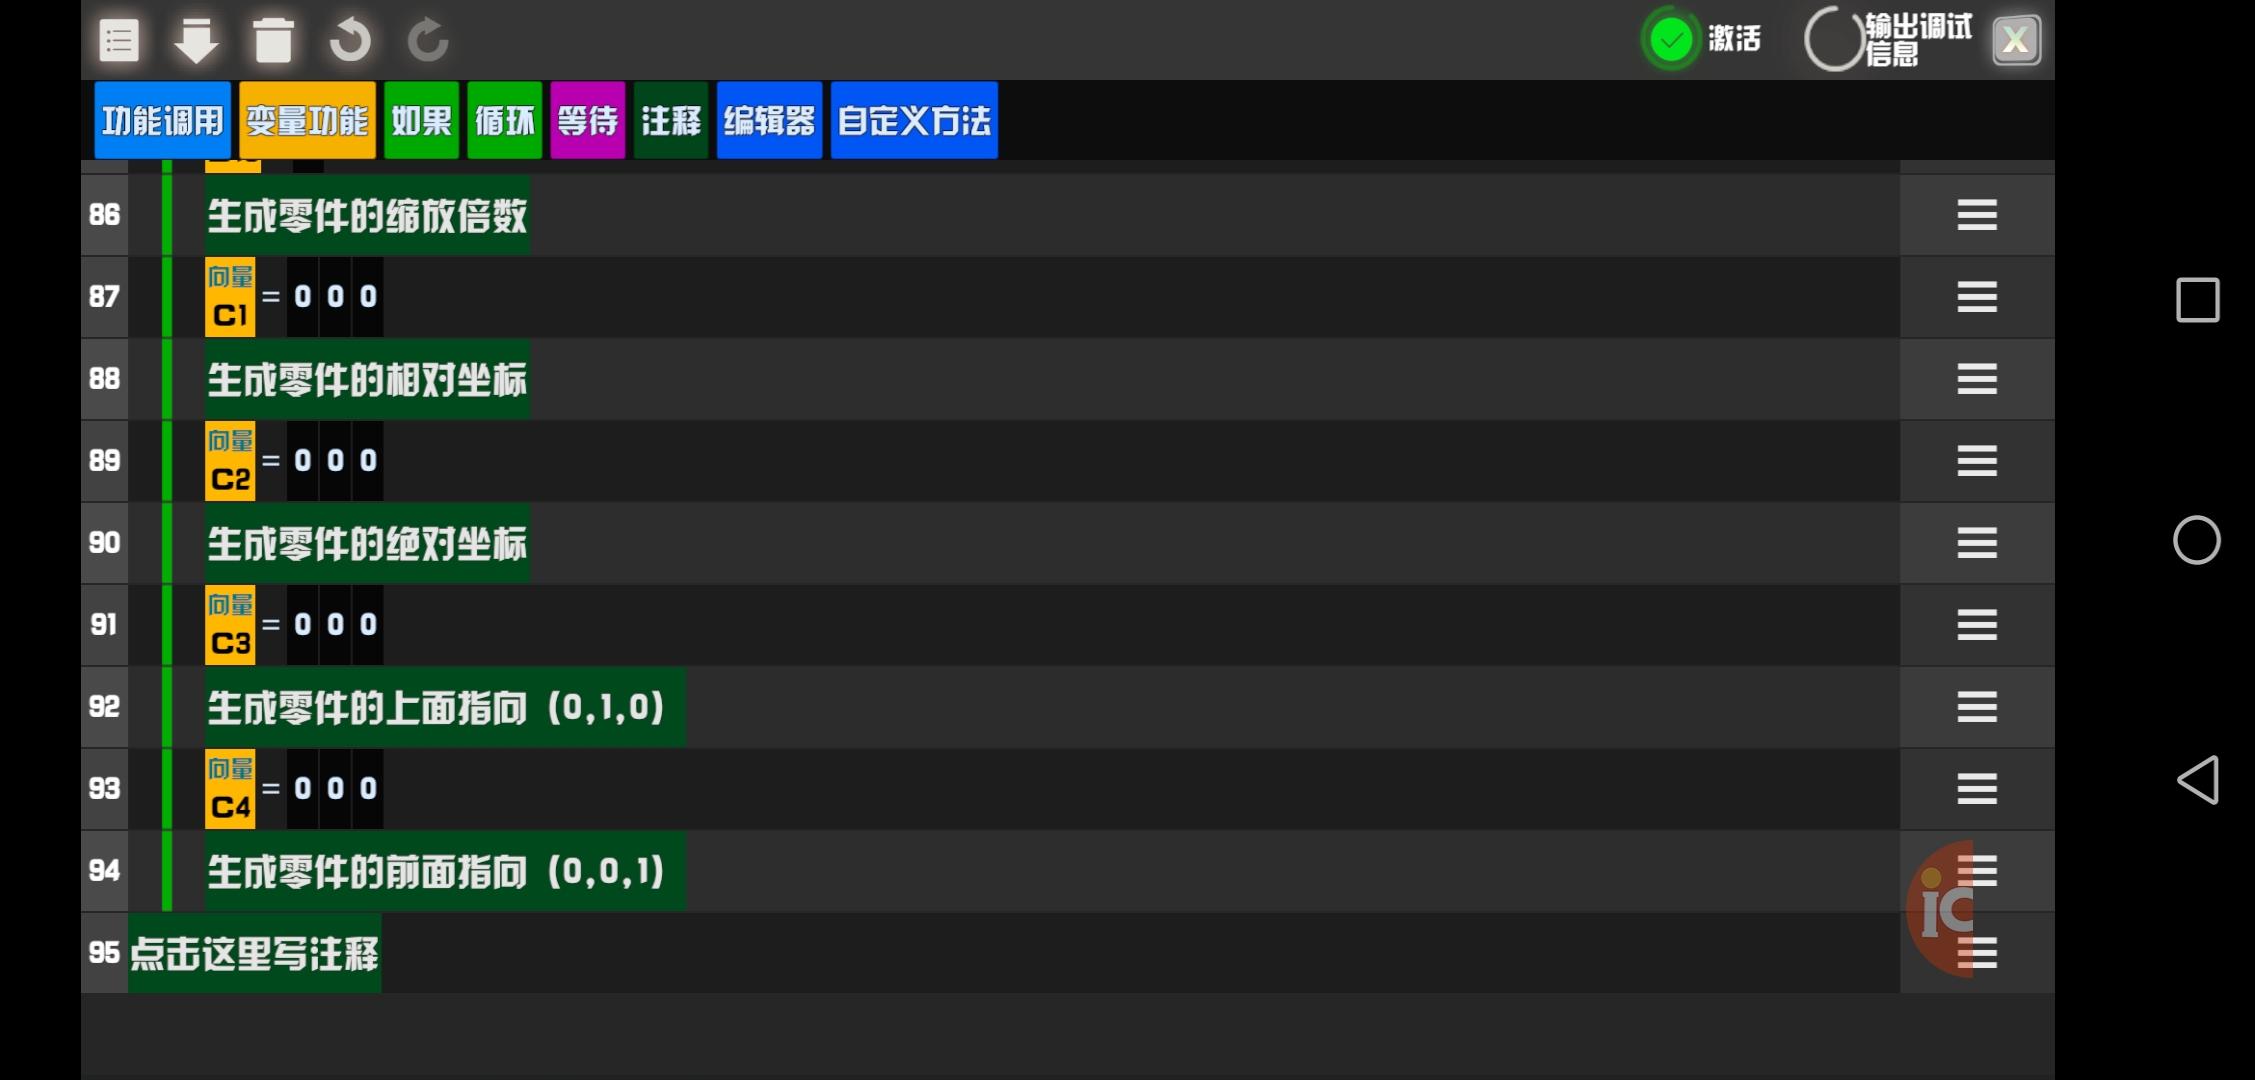Enable the 输出调试信息 debug output toggle
The height and width of the screenshot is (1080, 2255).
[1834, 40]
